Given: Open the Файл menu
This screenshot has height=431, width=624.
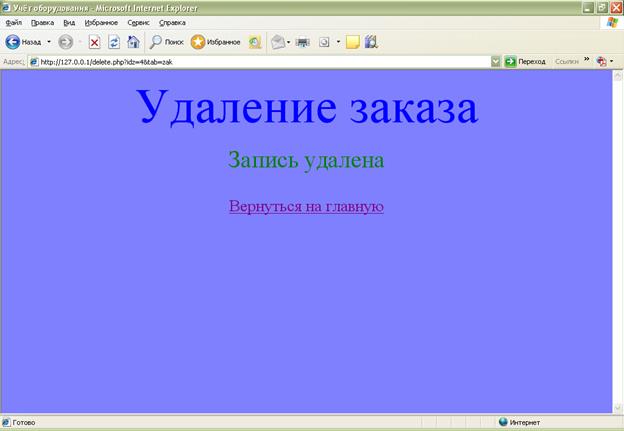Looking at the screenshot, I should pyautogui.click(x=14, y=22).
